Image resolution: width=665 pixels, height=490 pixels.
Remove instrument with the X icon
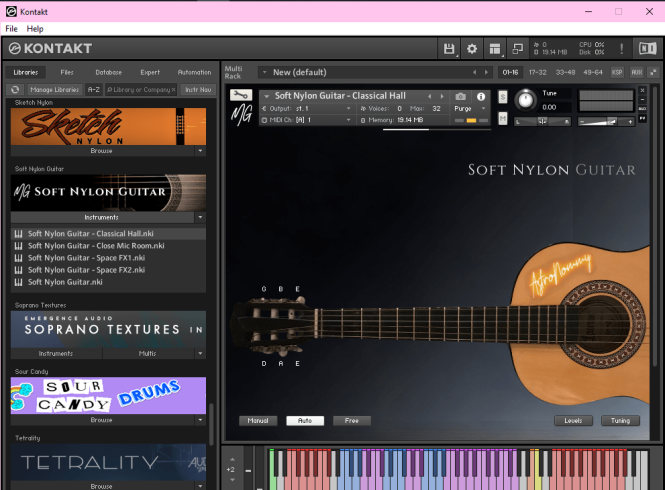click(x=643, y=90)
